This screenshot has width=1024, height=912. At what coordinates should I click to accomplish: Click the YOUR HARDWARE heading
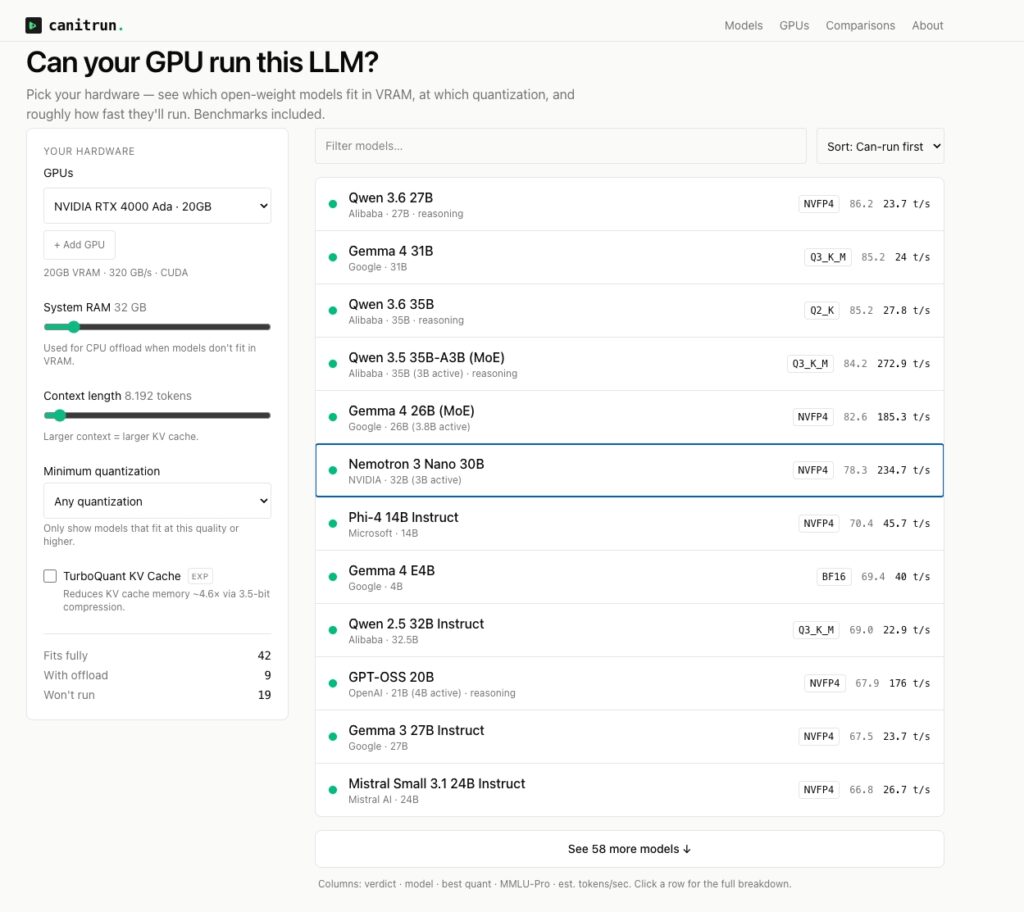[89, 152]
